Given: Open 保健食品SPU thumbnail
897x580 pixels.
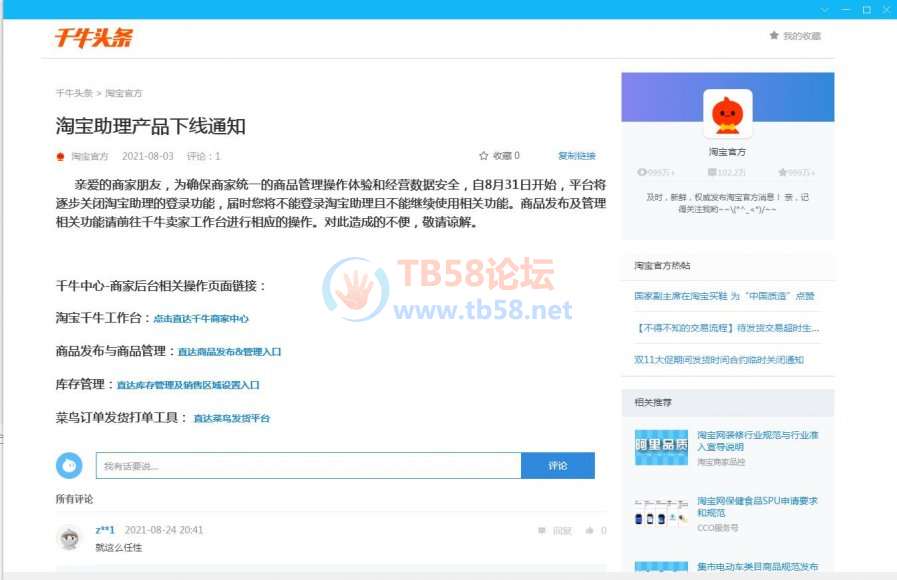Looking at the screenshot, I should (x=661, y=513).
